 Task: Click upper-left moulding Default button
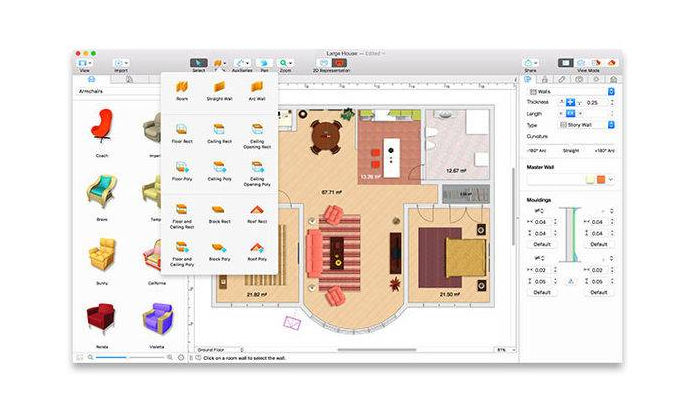click(x=542, y=244)
